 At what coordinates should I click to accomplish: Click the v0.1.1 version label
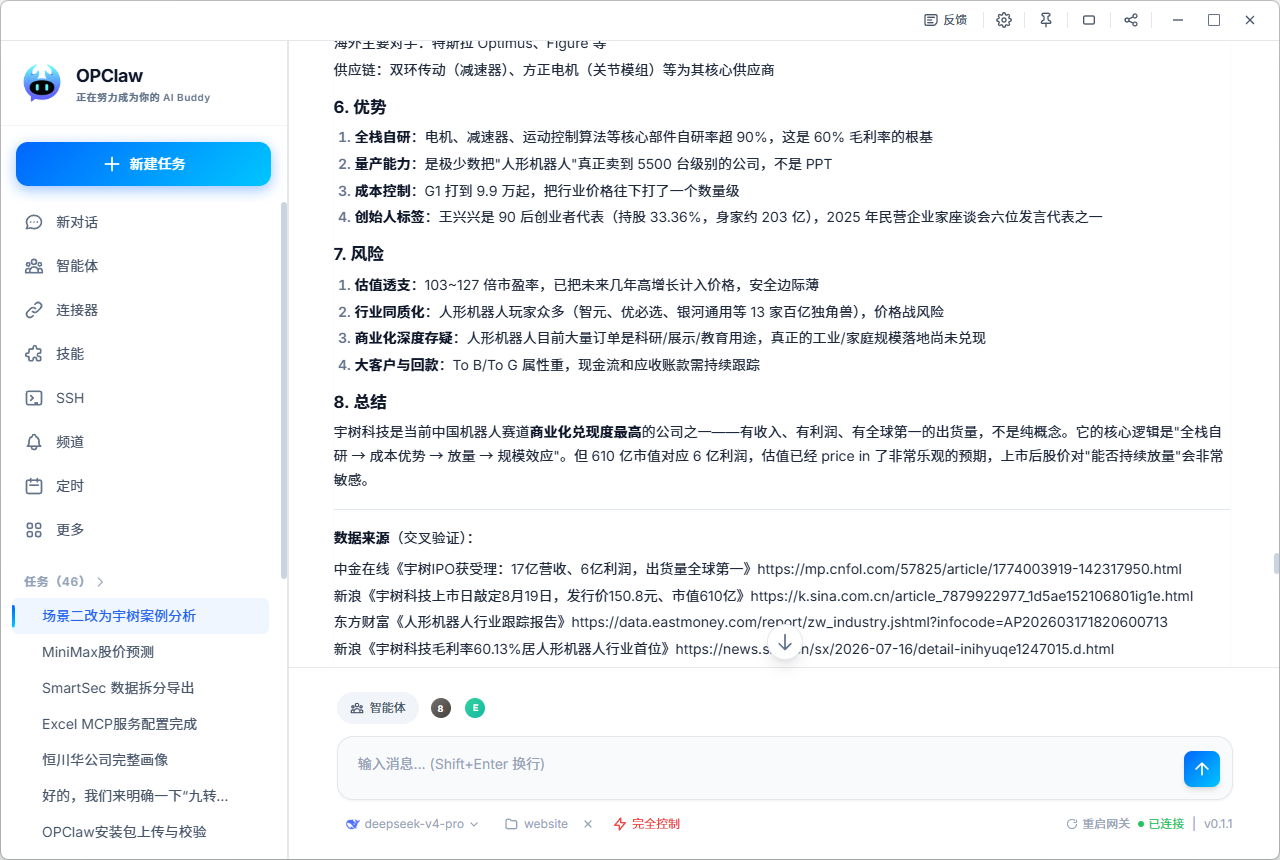tap(1218, 824)
